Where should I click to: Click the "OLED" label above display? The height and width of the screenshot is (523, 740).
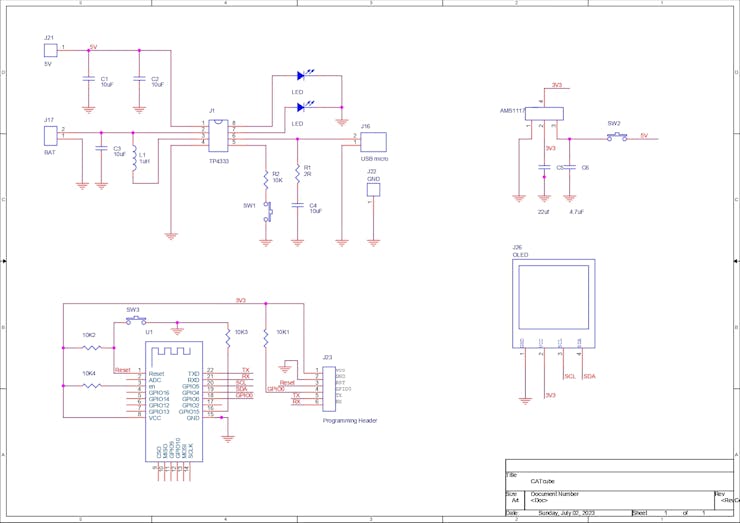click(521, 255)
